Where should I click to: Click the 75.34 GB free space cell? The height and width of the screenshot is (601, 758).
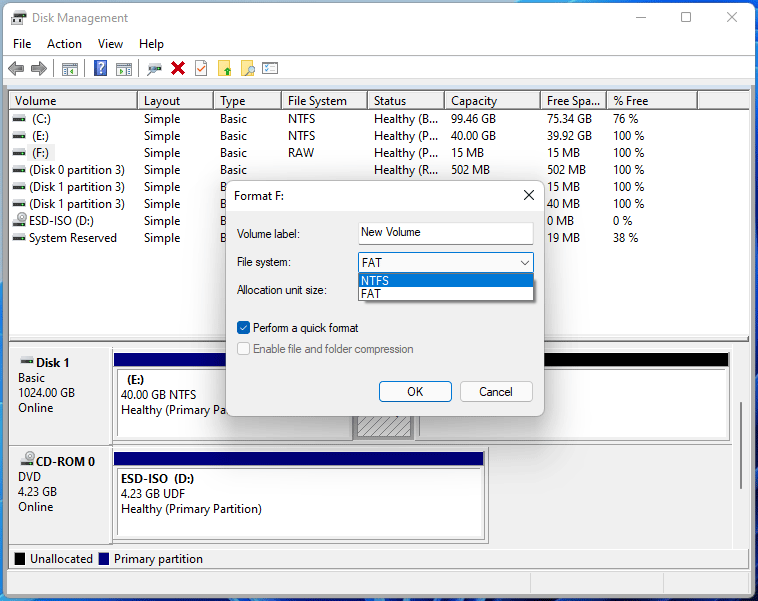click(569, 119)
